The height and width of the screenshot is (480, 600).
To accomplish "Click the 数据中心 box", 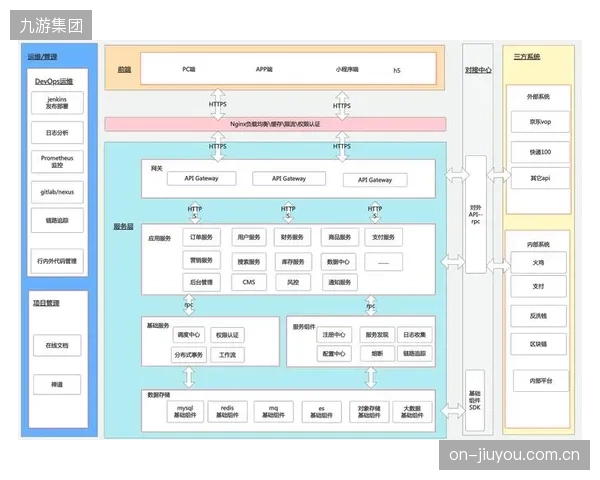I will pos(338,262).
